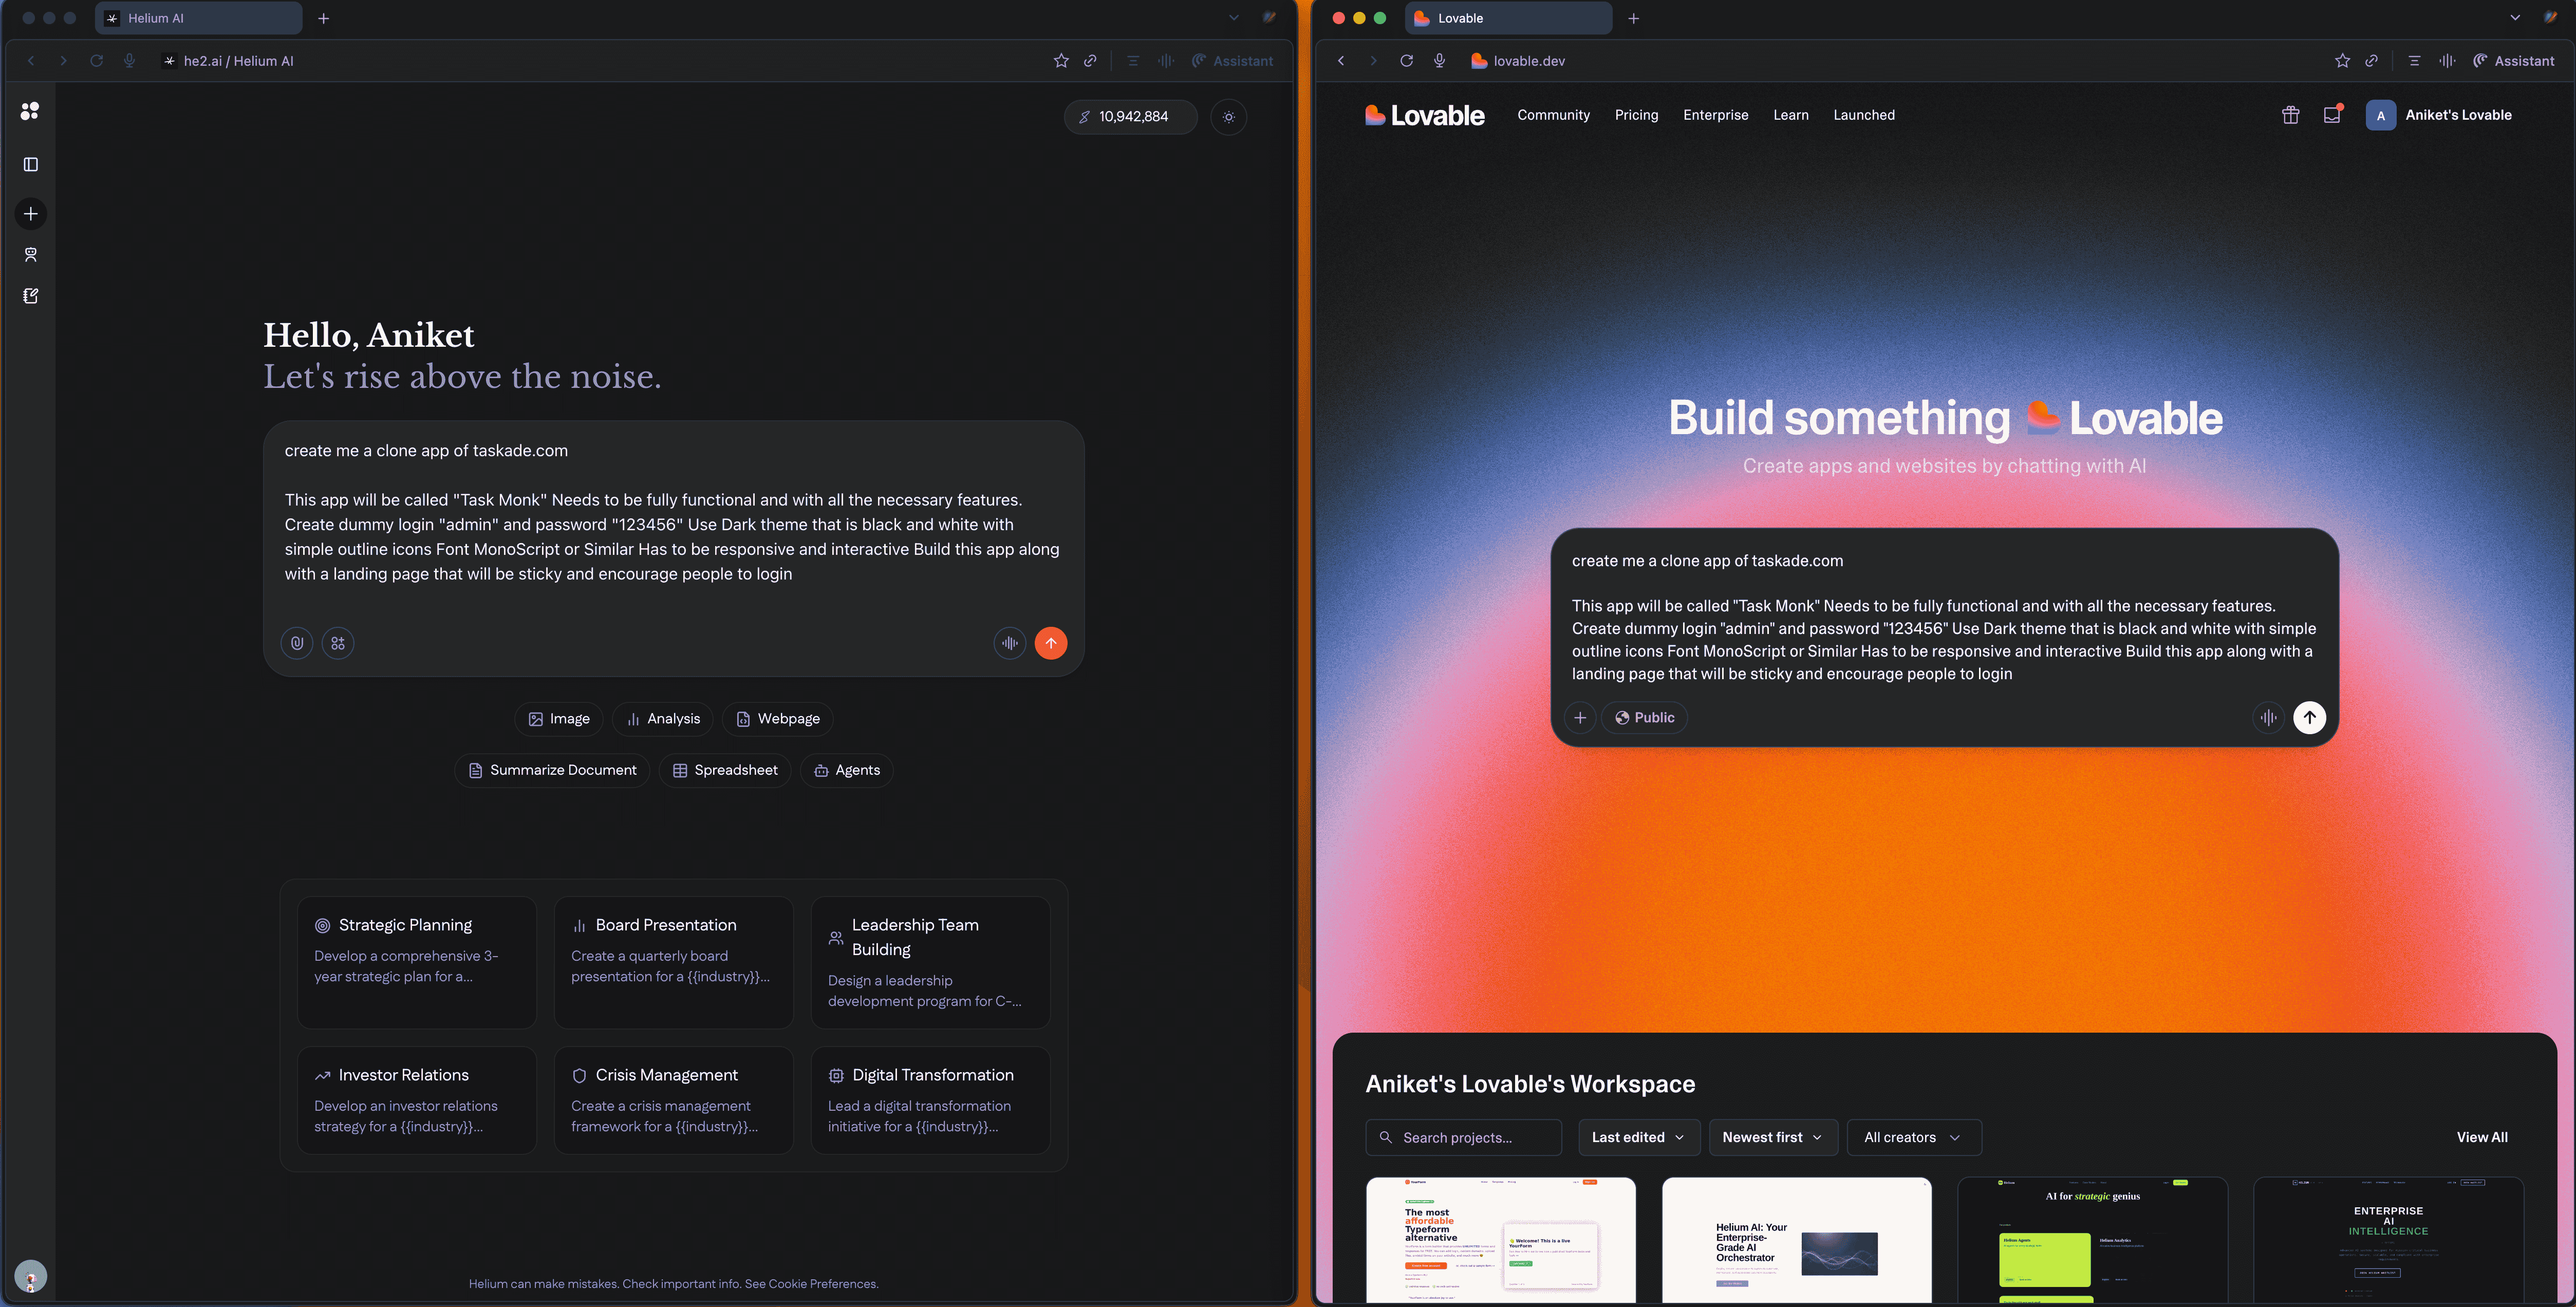Viewport: 2576px width, 1307px height.
Task: Click the Search projects field
Action: click(1463, 1138)
